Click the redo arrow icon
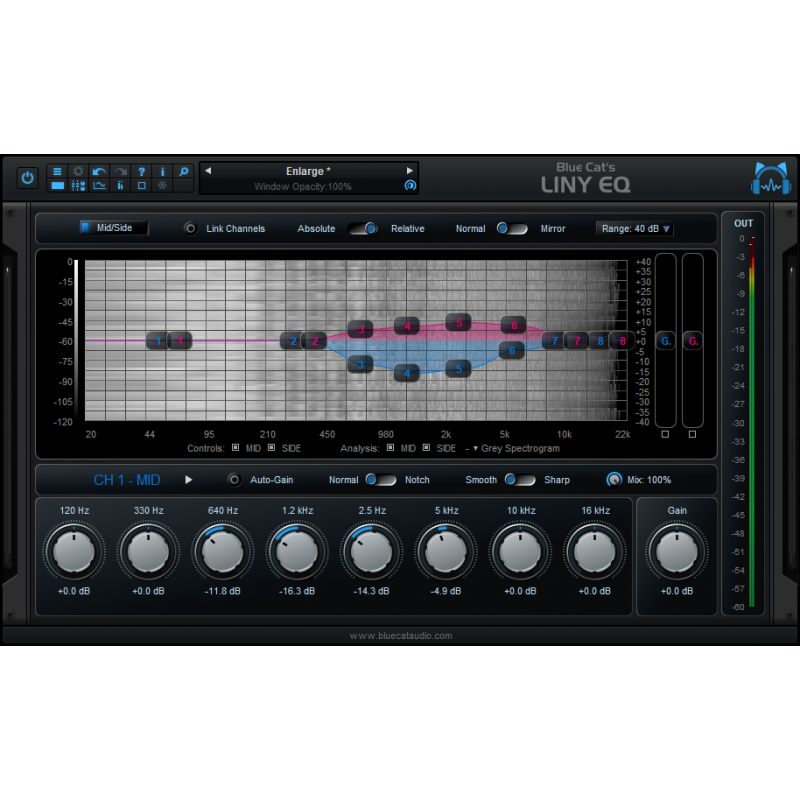Image resolution: width=800 pixels, height=800 pixels. 119,172
